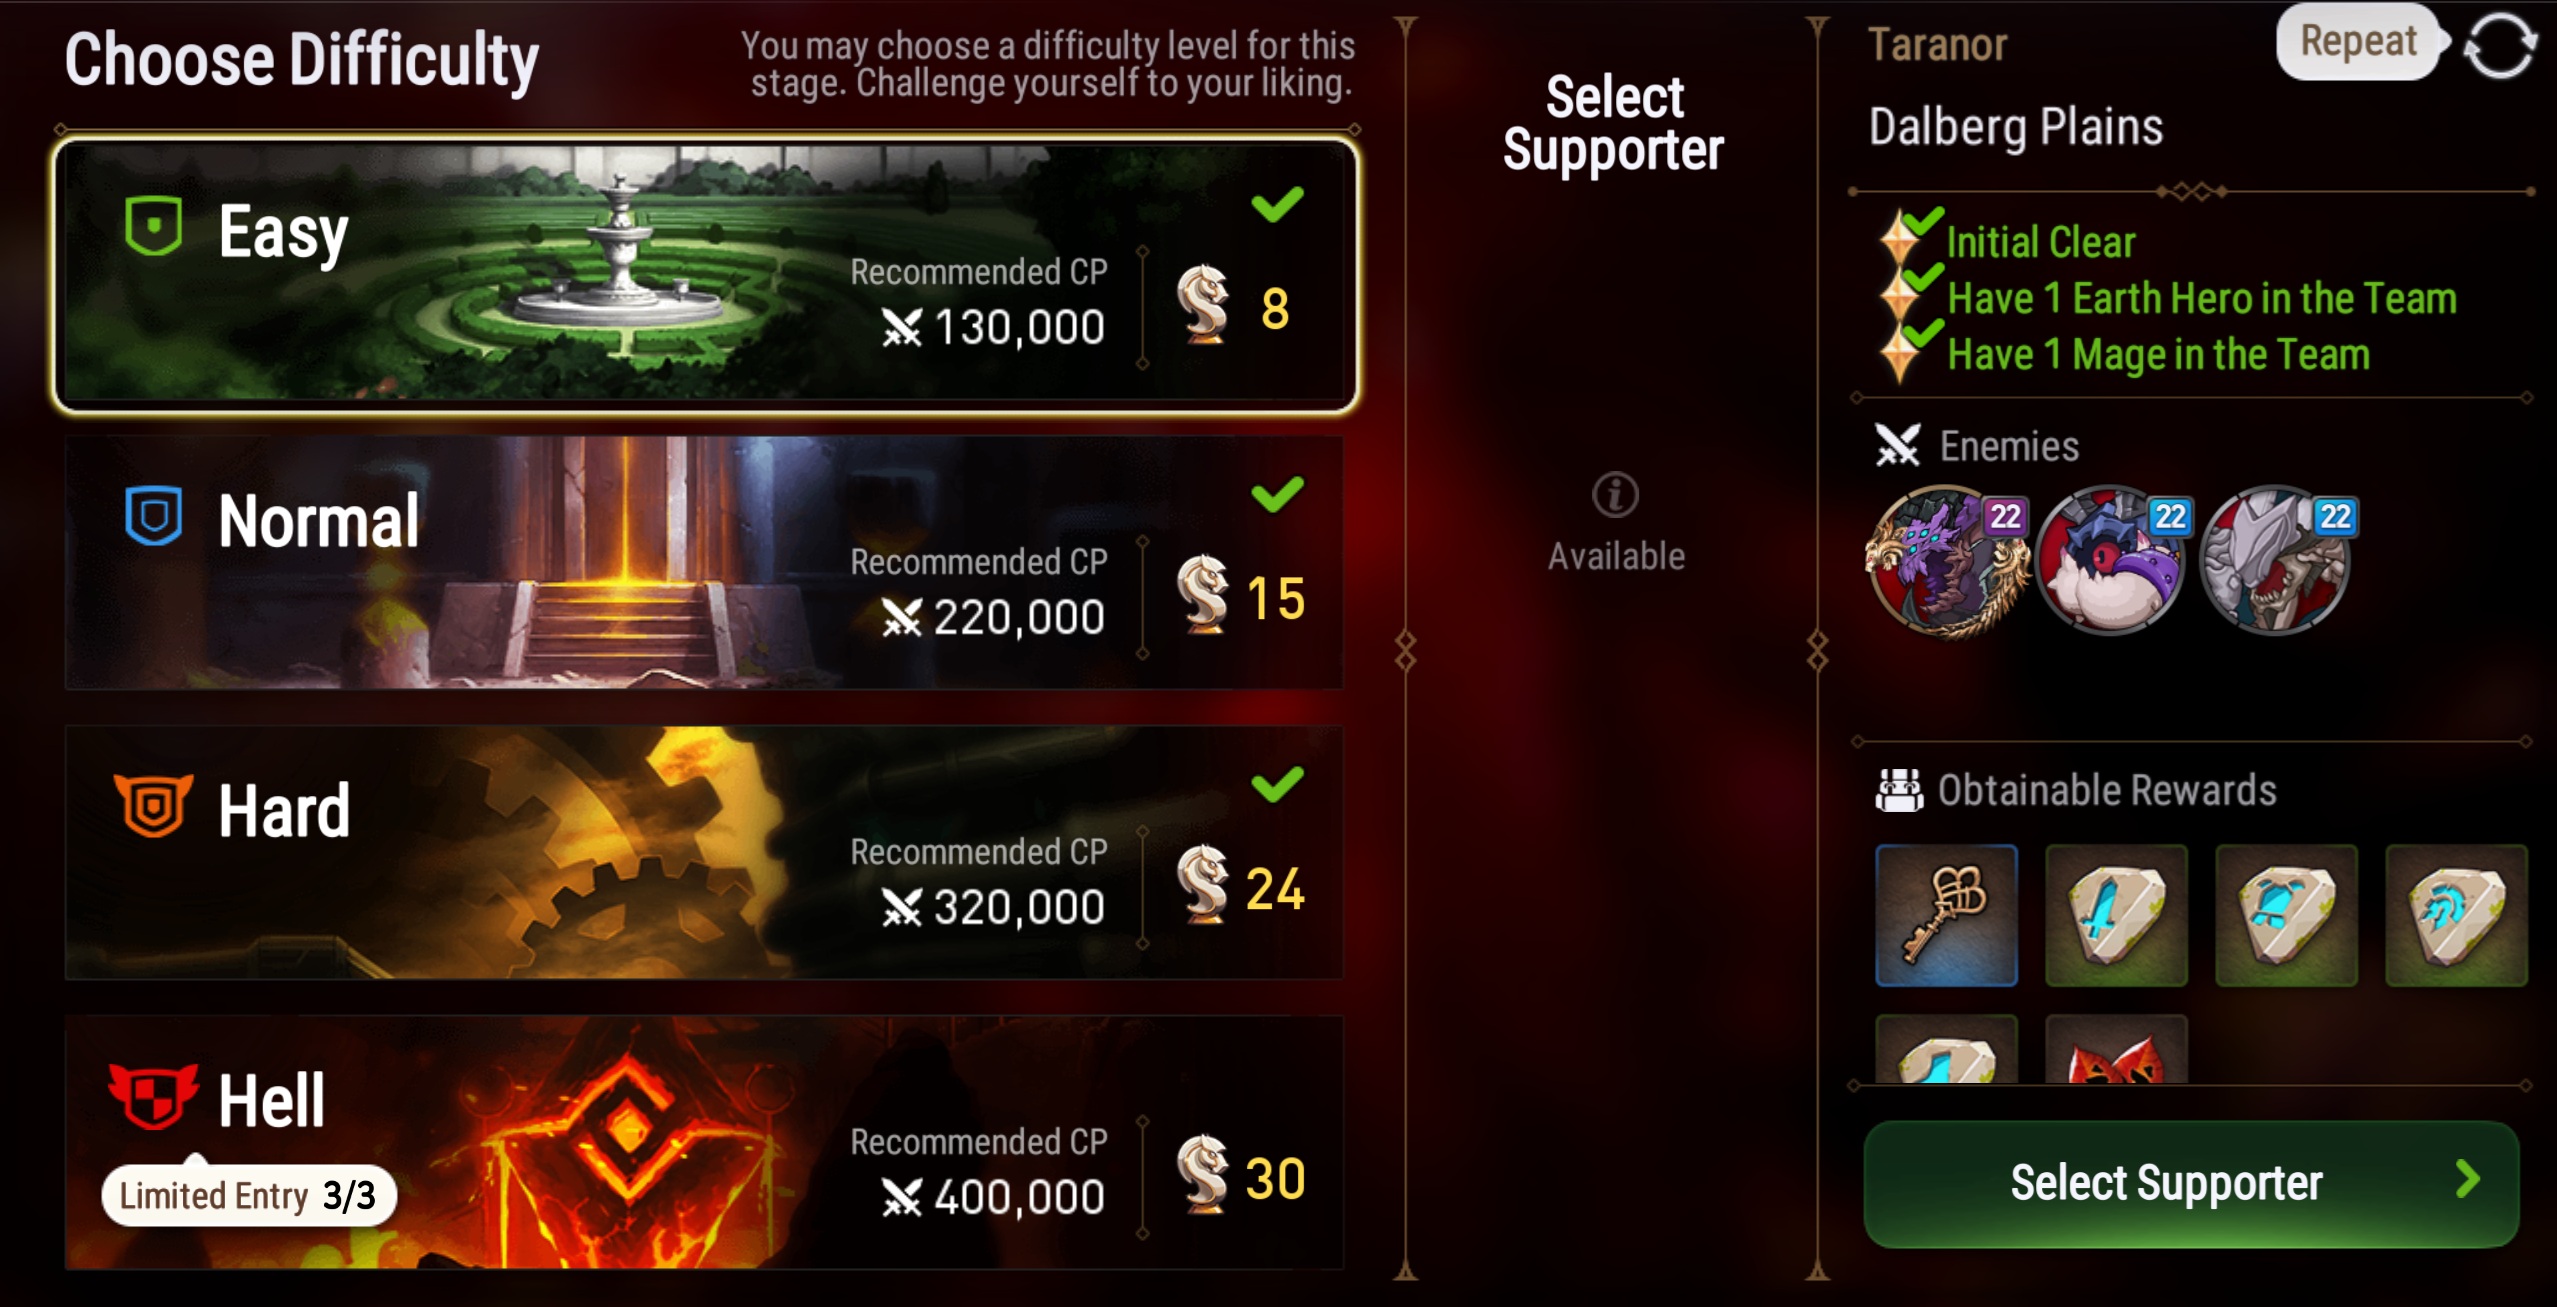Click the arrow on Select Supporter button
Image resolution: width=2557 pixels, height=1307 pixels.
[2467, 1180]
